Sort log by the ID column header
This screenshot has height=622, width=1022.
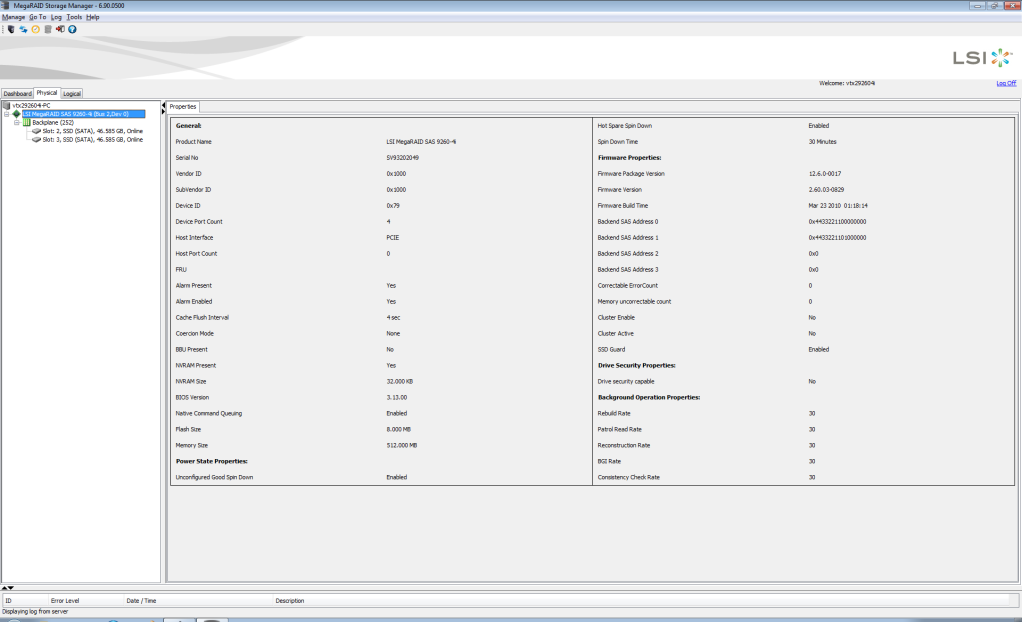pyautogui.click(x=25, y=600)
